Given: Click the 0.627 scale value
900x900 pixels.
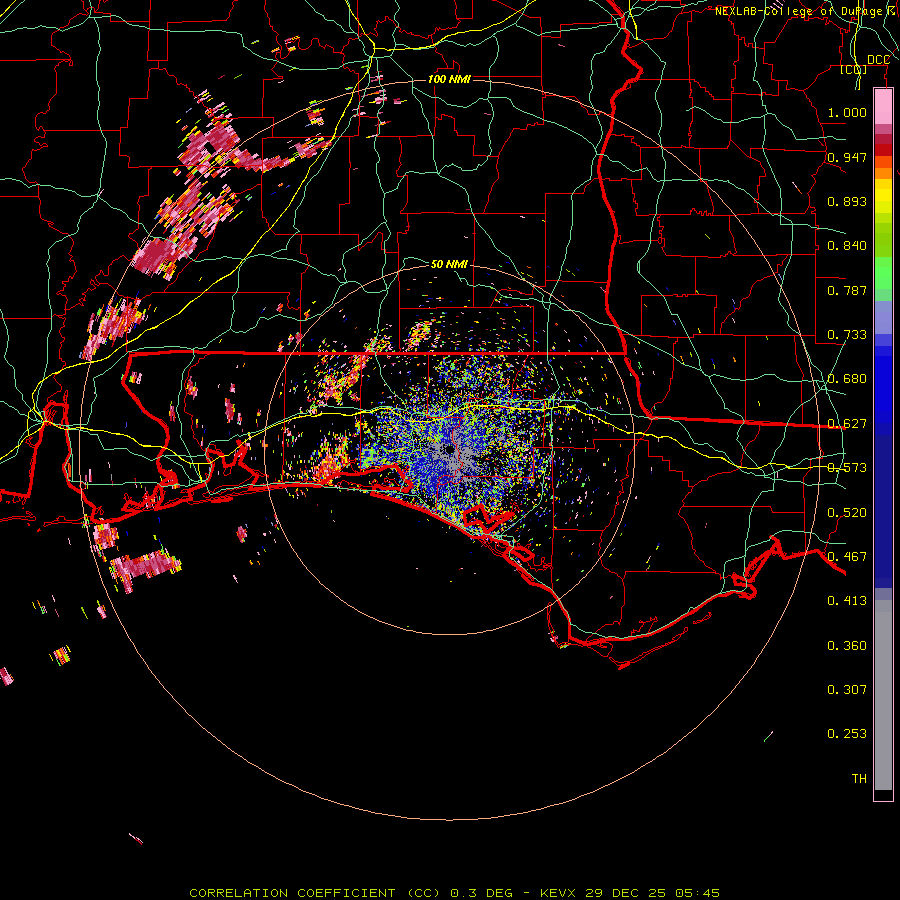Looking at the screenshot, I should tap(847, 424).
